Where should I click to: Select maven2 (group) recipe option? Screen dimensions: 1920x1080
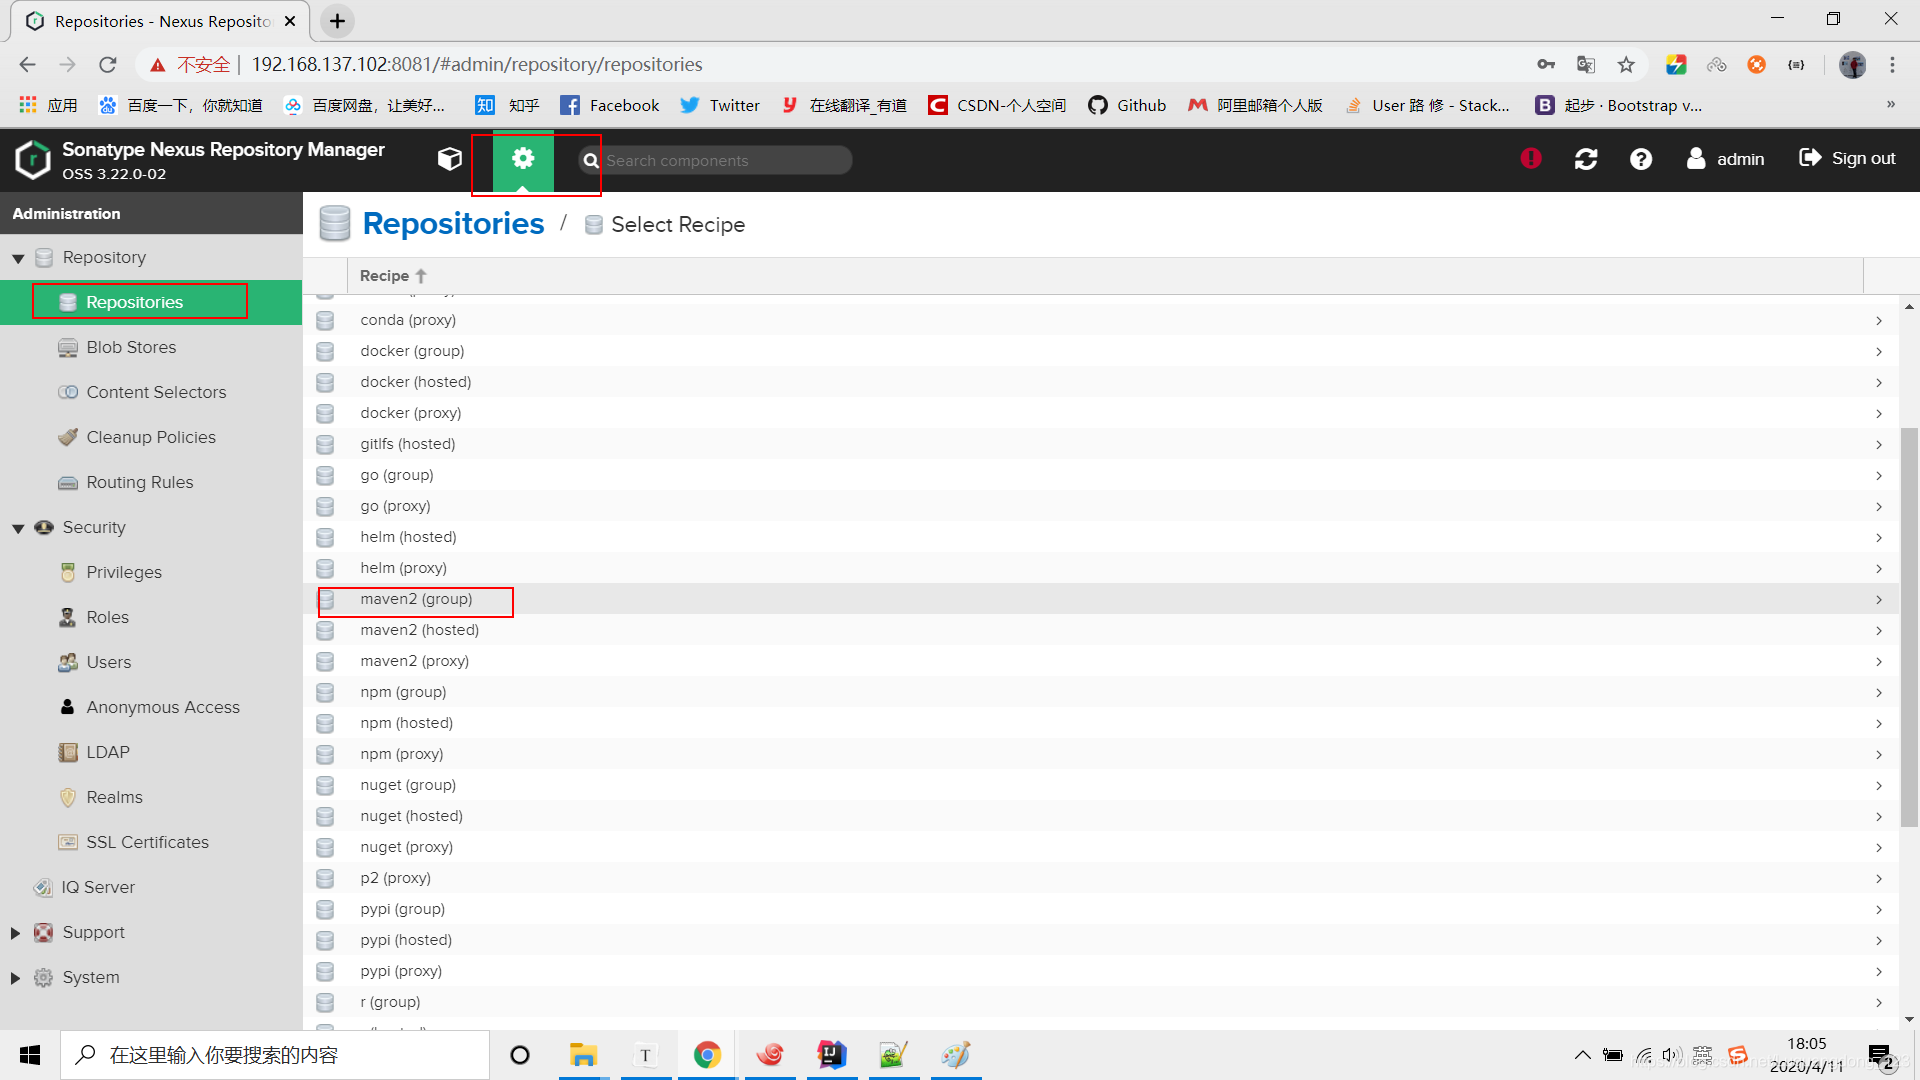415,599
